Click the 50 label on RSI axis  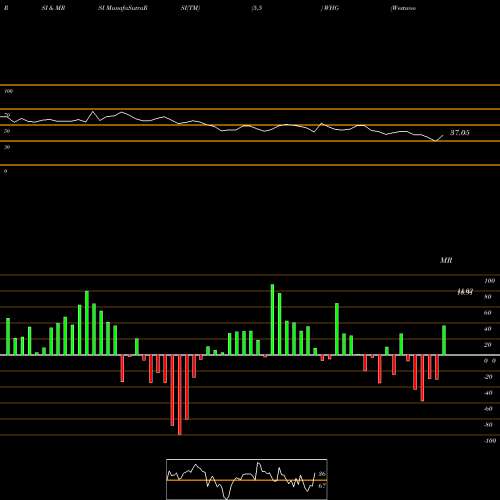pyautogui.click(x=7, y=131)
